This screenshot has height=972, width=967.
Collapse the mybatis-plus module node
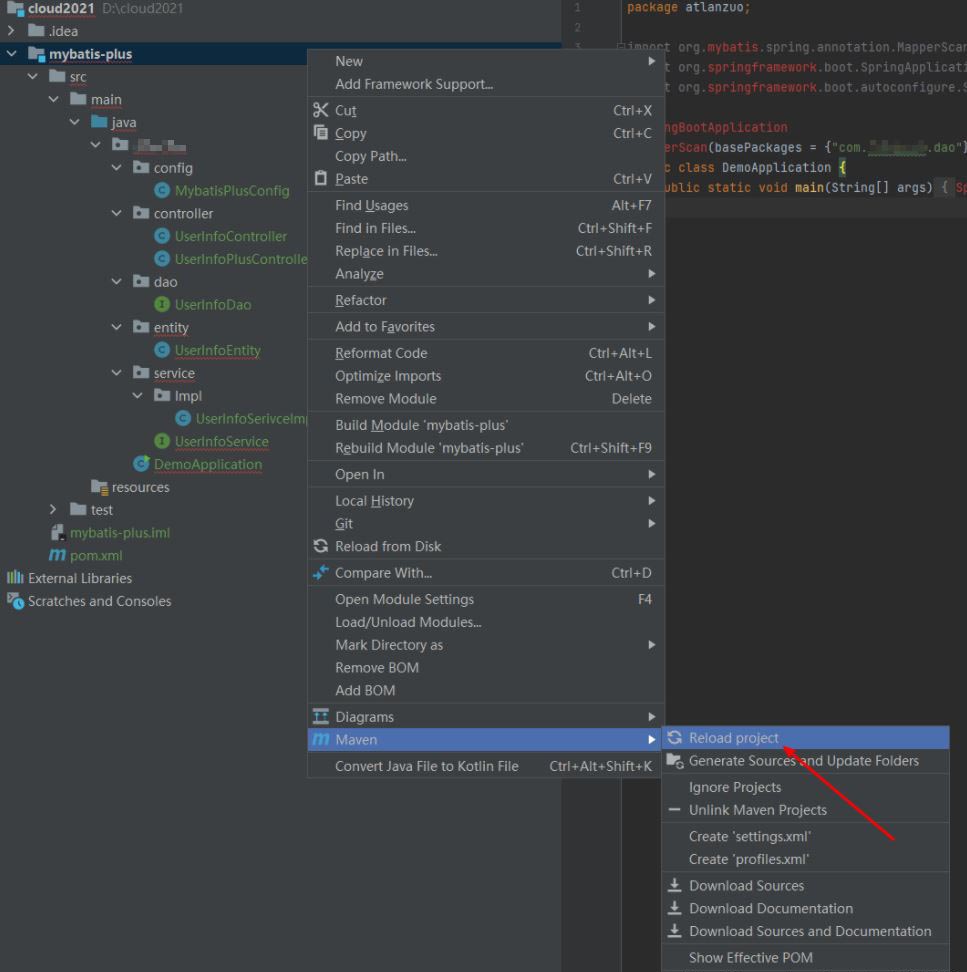[x=12, y=54]
